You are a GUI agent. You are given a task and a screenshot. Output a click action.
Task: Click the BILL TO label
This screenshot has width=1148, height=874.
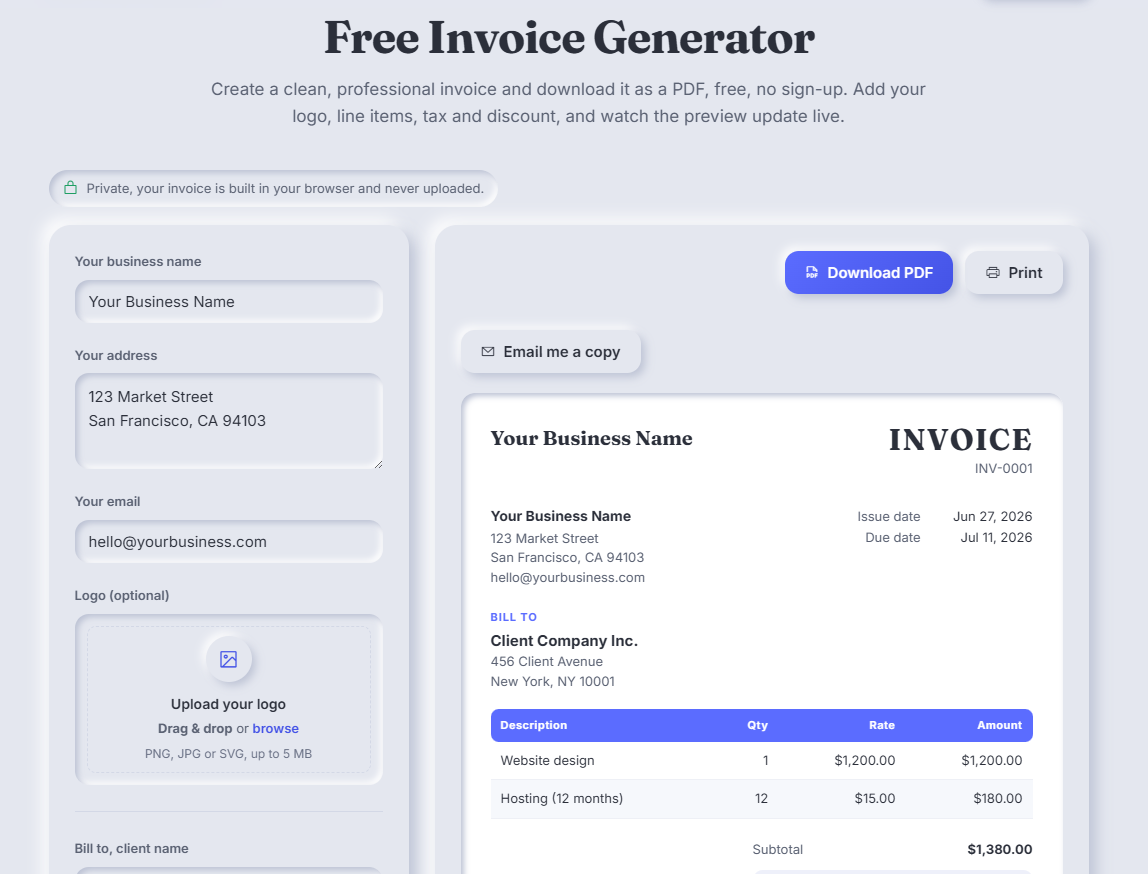(x=513, y=617)
